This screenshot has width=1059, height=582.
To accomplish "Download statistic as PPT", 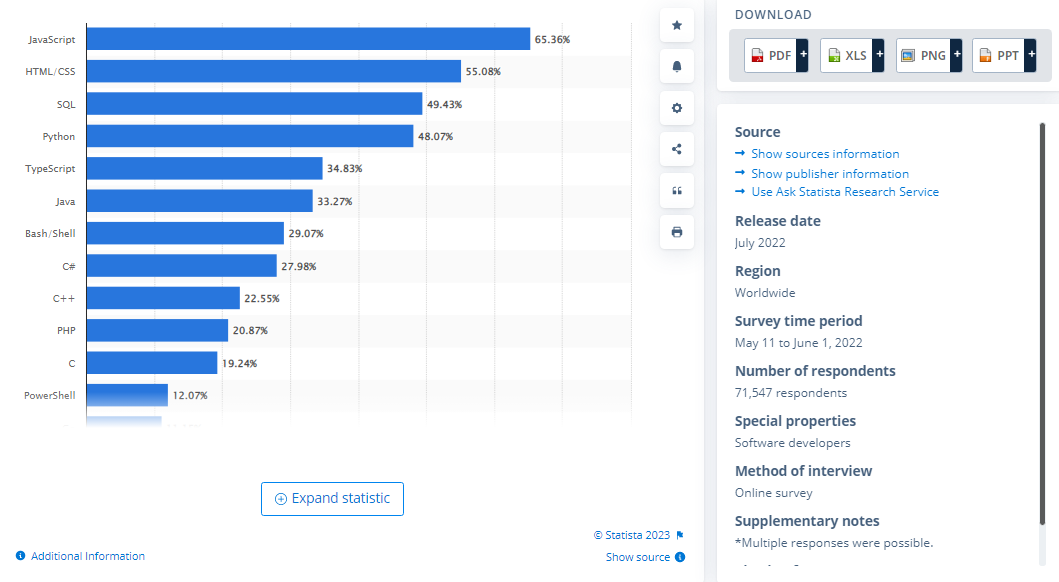I will click(x=1004, y=56).
